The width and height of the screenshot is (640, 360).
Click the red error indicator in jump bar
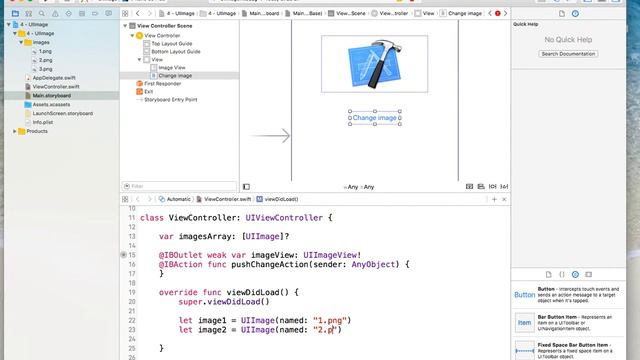pyautogui.click(x=498, y=13)
